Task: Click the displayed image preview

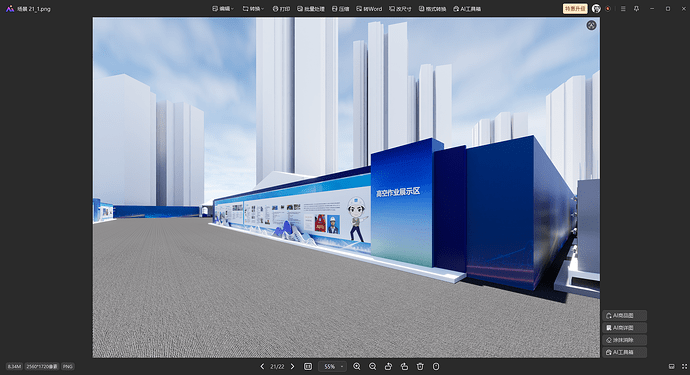Action: coord(346,187)
